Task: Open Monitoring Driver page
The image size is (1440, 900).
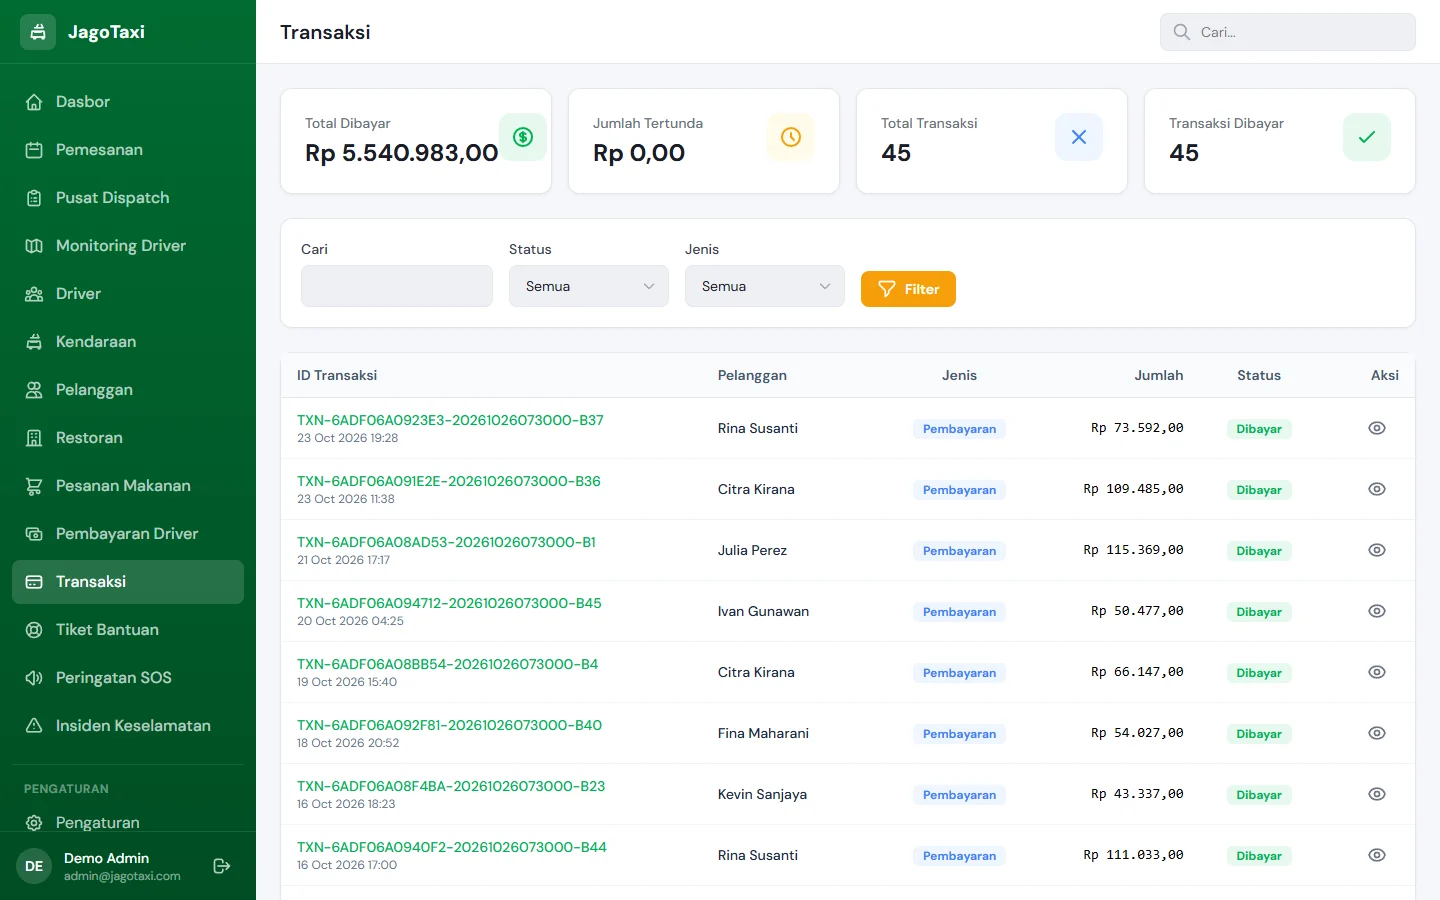Action: click(x=128, y=246)
